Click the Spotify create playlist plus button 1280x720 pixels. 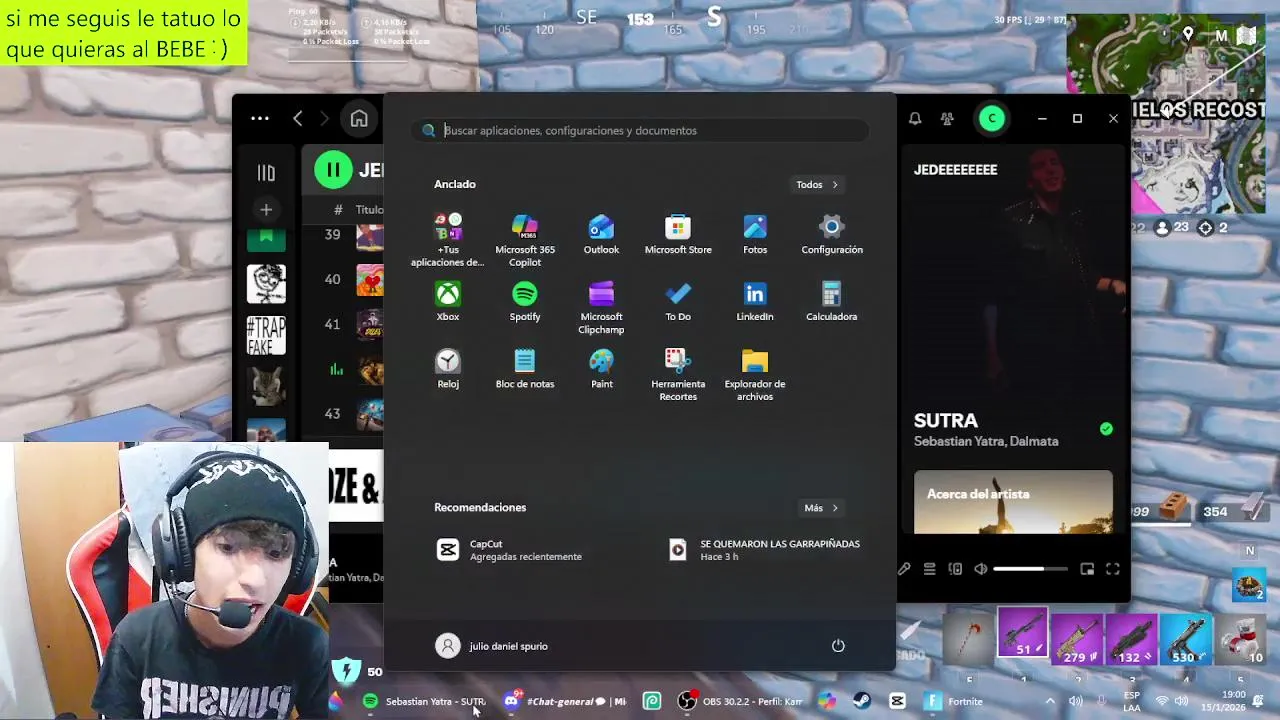266,210
